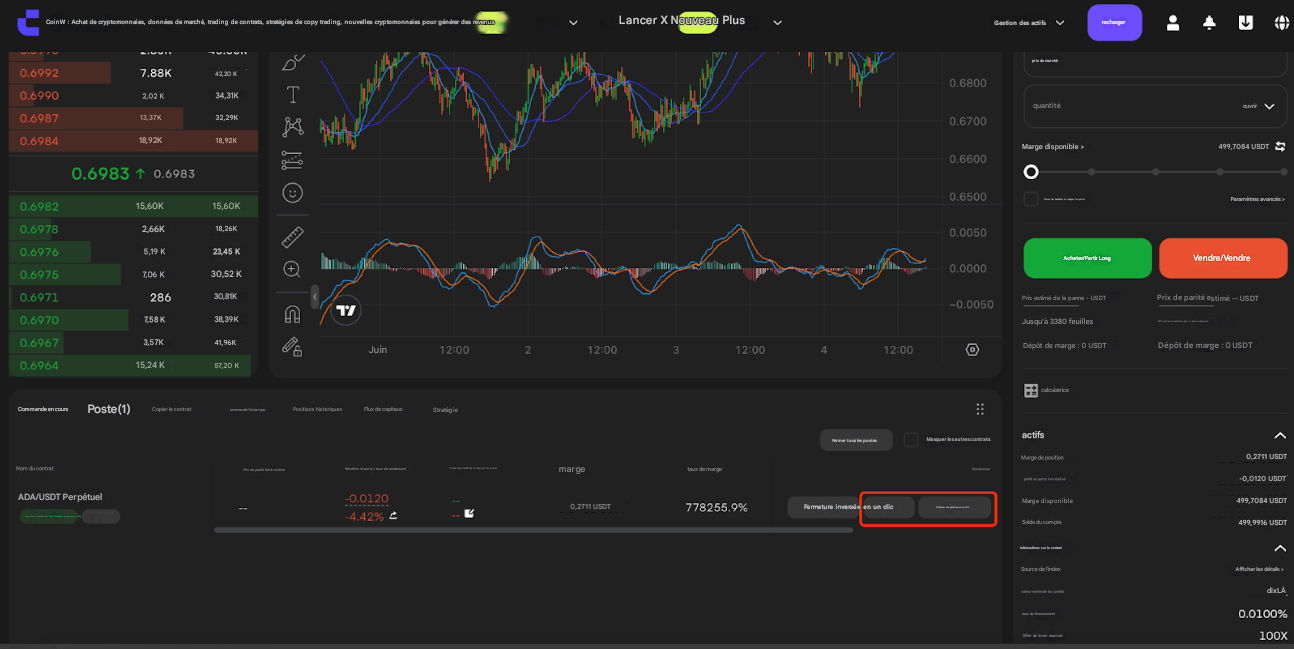The width and height of the screenshot is (1294, 649).
Task: Open the emoji icons tool
Action: tap(292, 192)
